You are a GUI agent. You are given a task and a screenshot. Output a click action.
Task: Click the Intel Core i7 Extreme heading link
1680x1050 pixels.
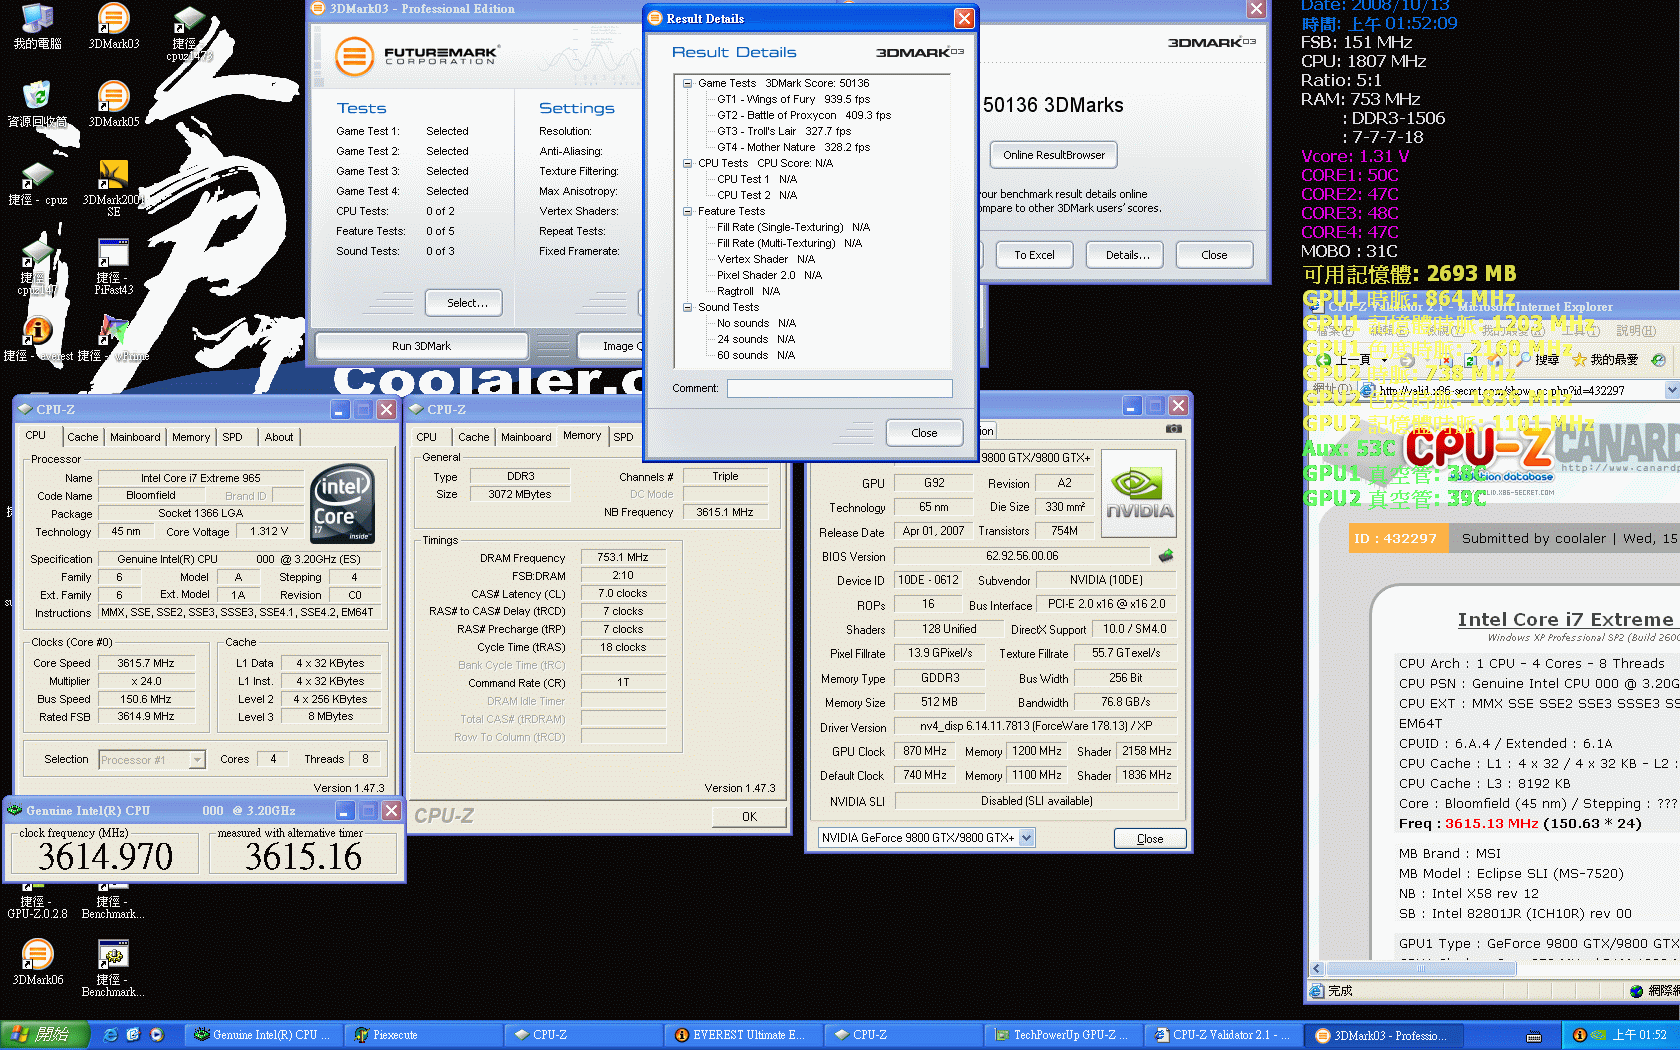pyautogui.click(x=1564, y=620)
